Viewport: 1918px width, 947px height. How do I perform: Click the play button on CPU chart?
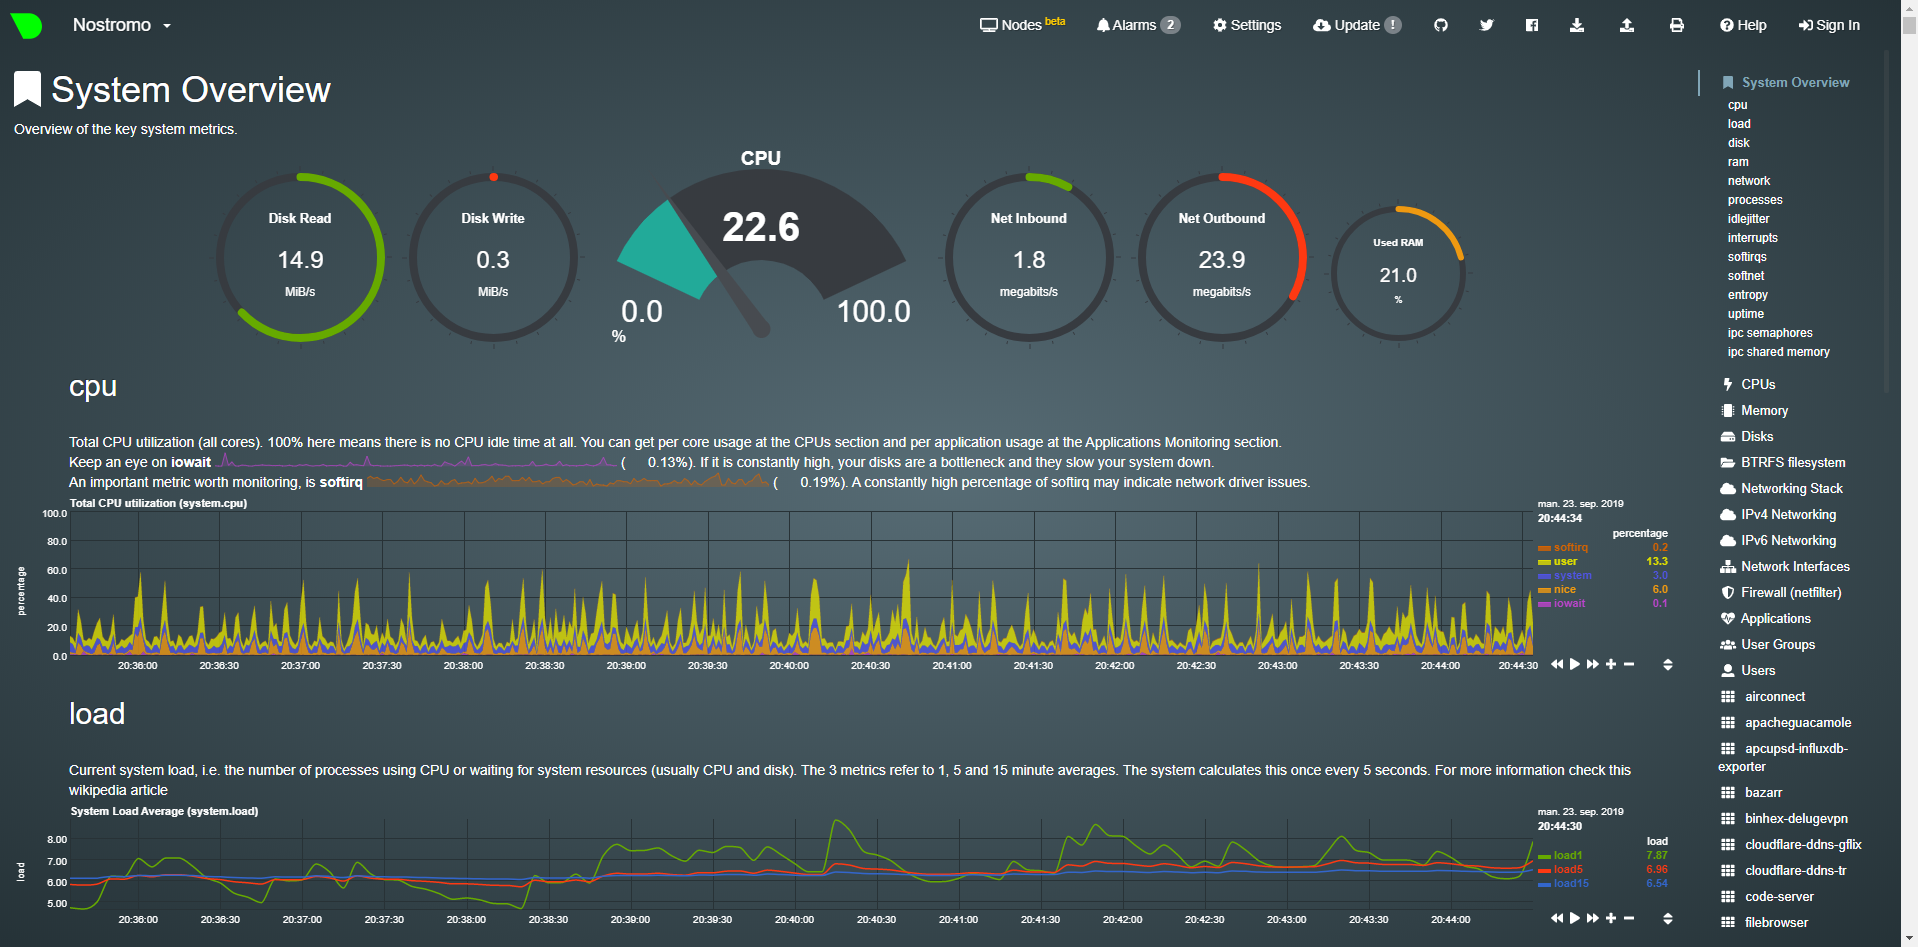(x=1575, y=664)
